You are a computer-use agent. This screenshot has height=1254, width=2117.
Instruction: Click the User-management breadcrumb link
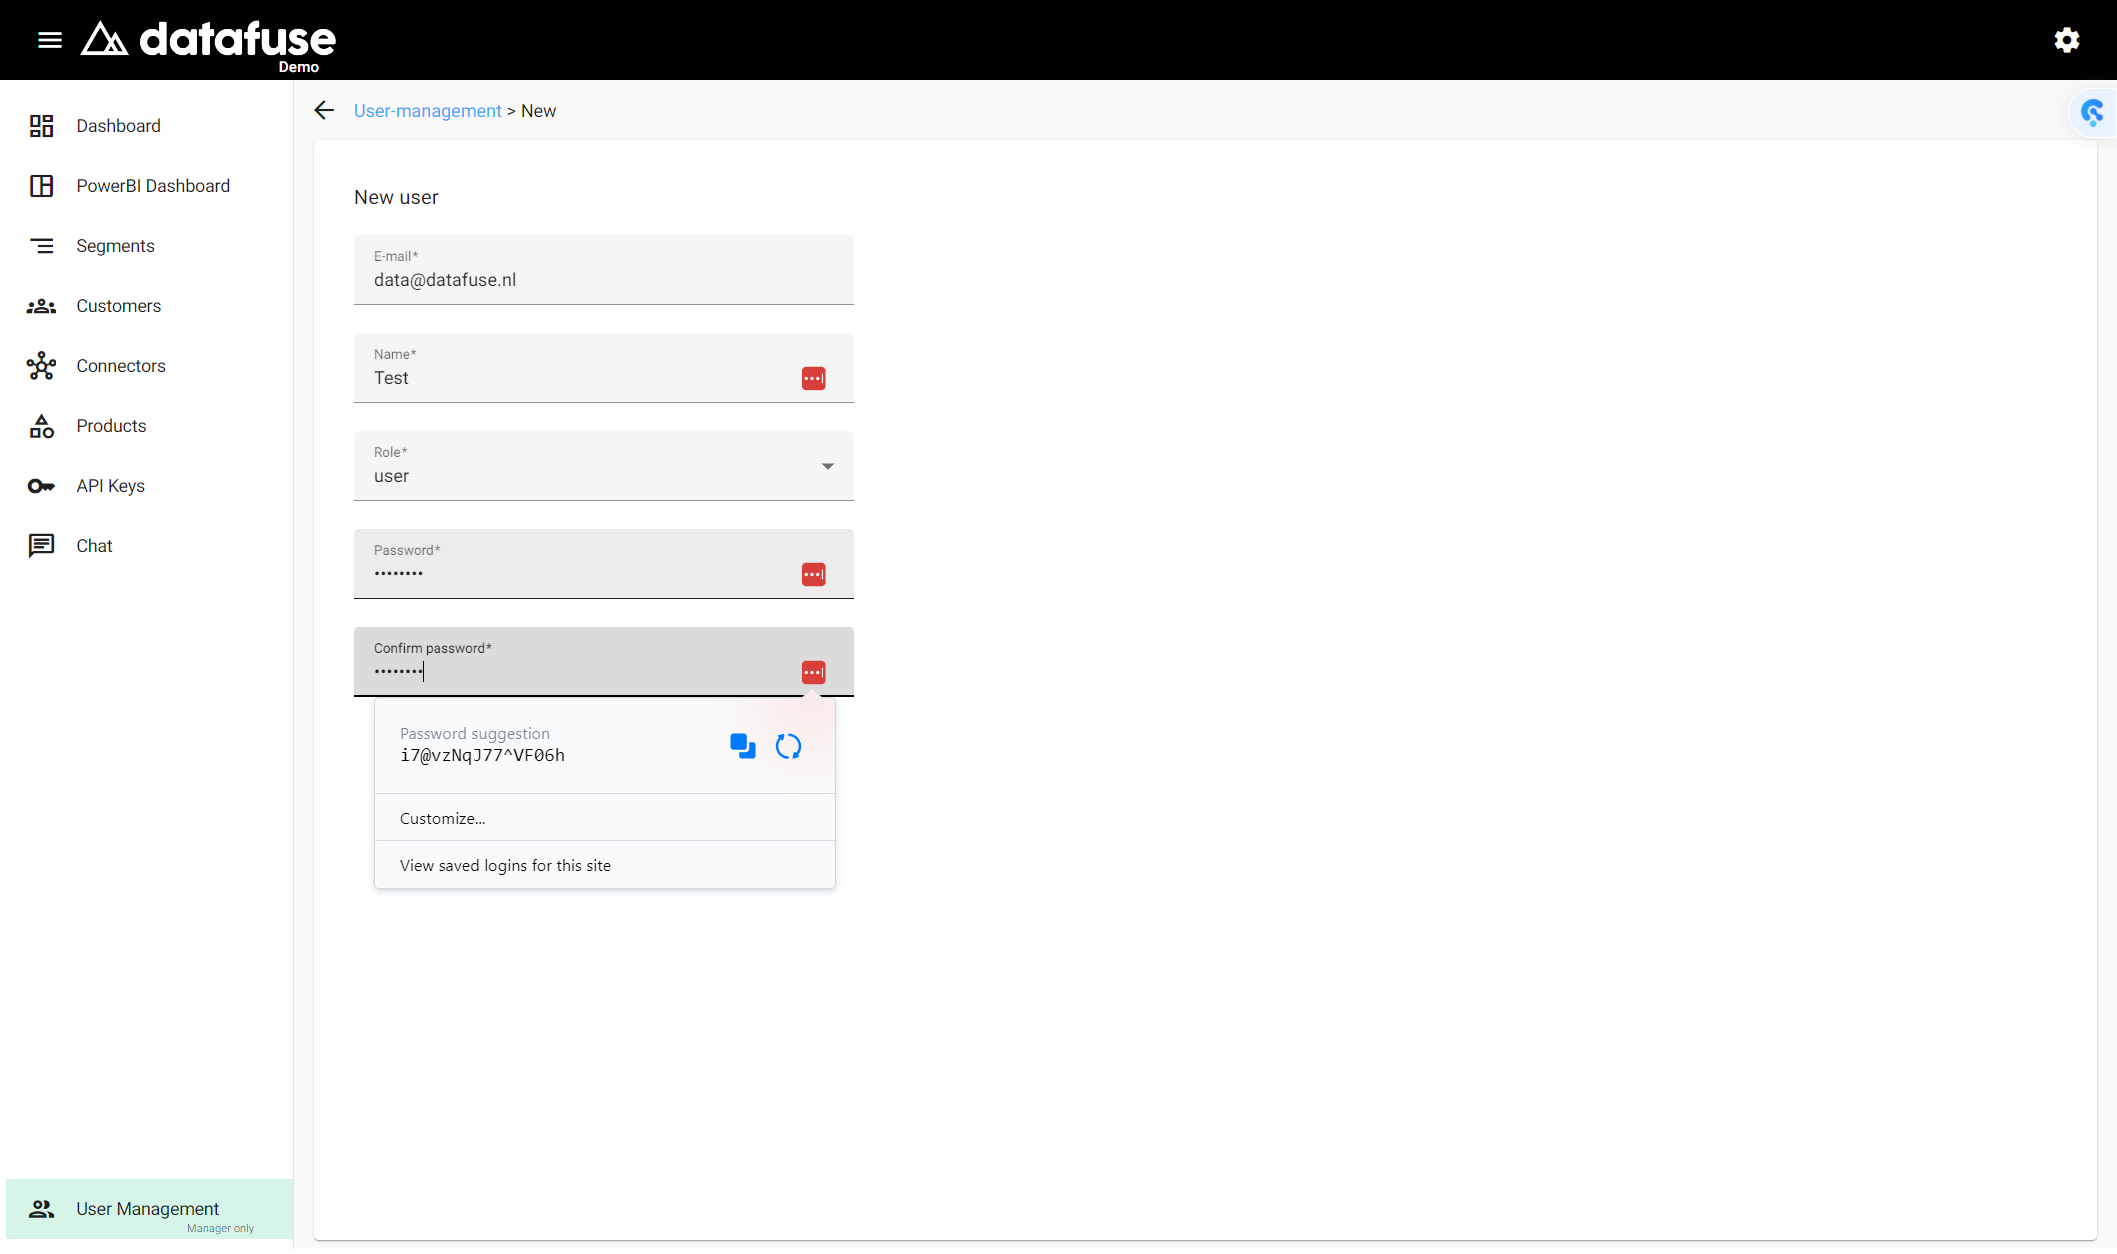click(x=427, y=111)
